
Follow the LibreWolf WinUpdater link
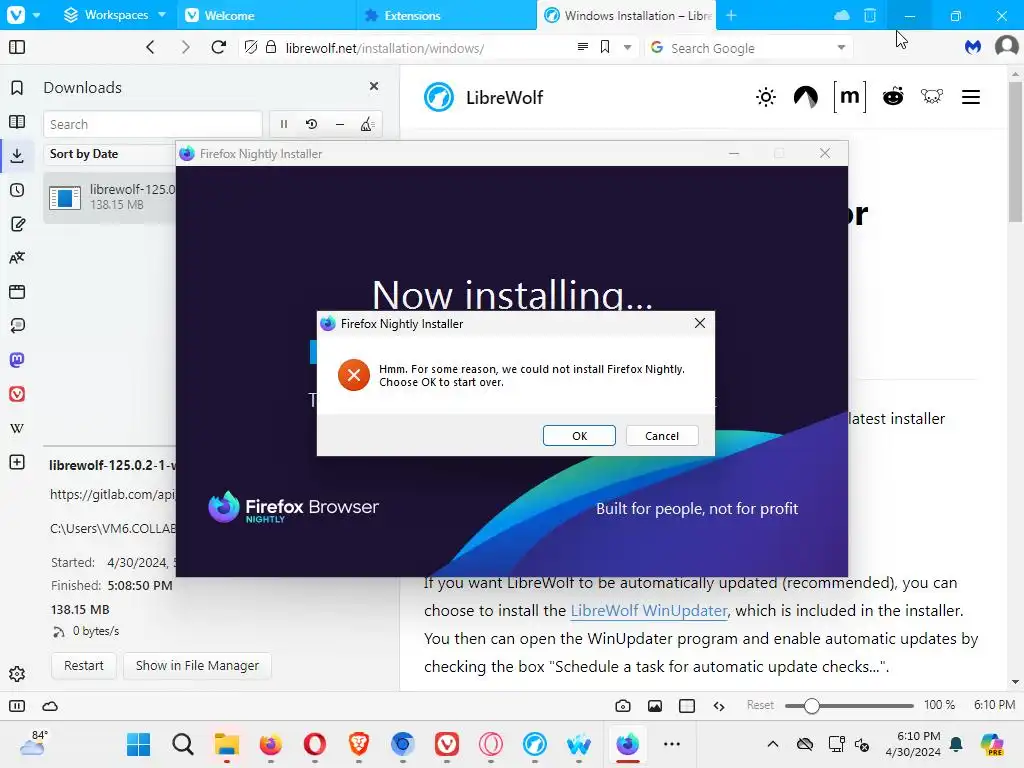pyautogui.click(x=648, y=611)
